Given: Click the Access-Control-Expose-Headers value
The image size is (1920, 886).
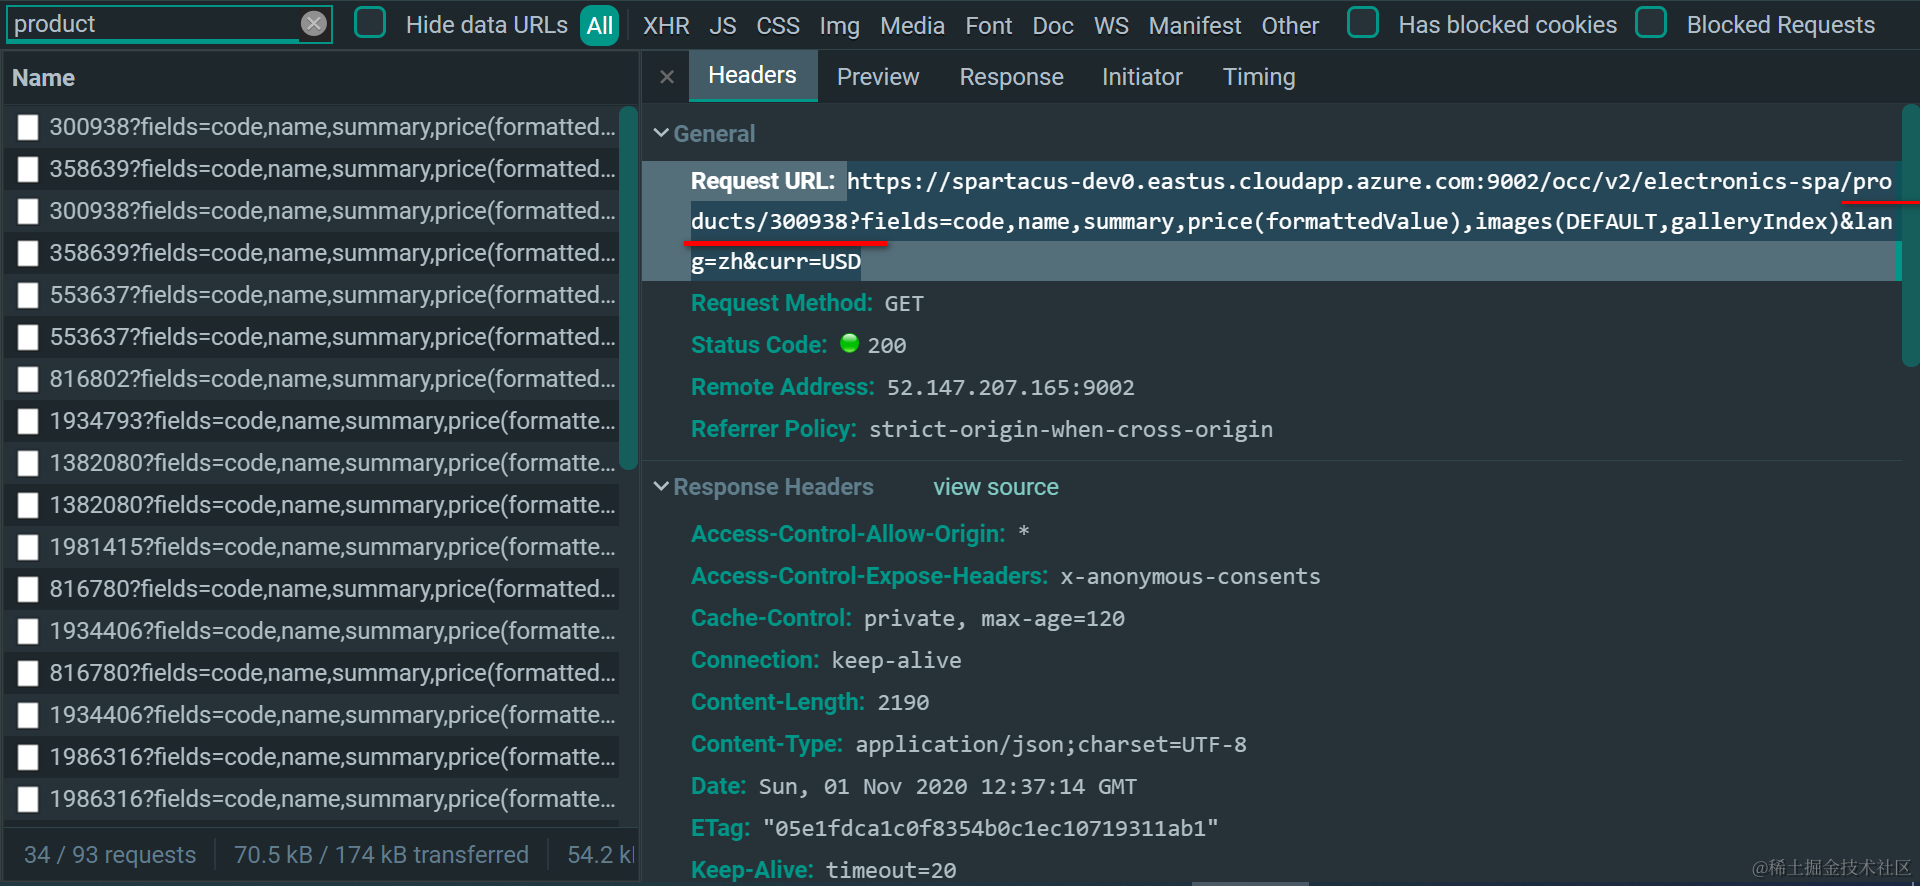Looking at the screenshot, I should (1190, 577).
